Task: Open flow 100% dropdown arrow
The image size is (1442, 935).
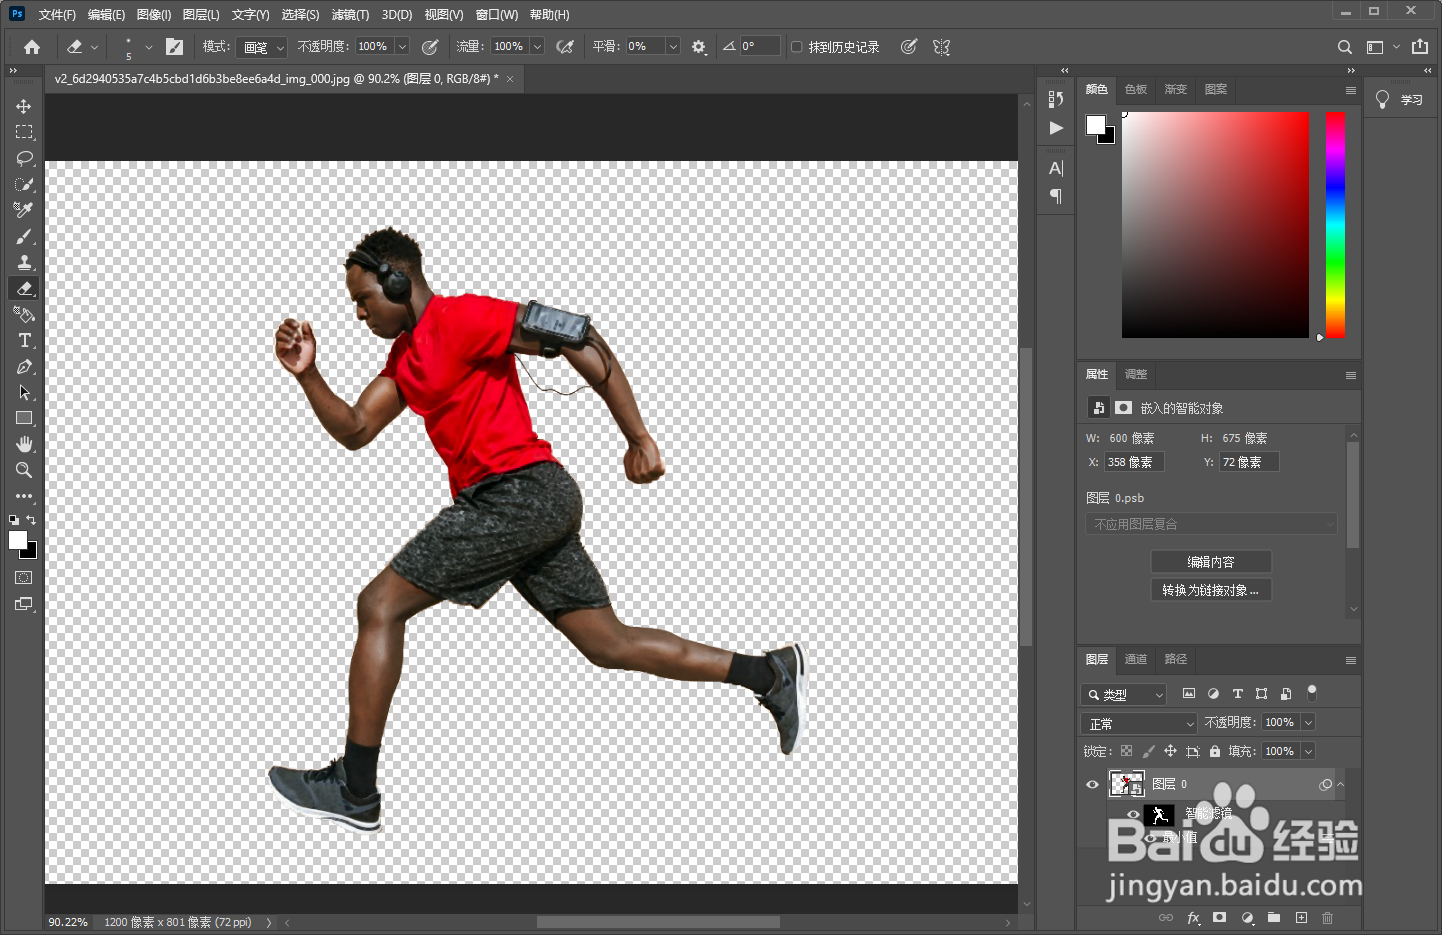Action: [537, 47]
